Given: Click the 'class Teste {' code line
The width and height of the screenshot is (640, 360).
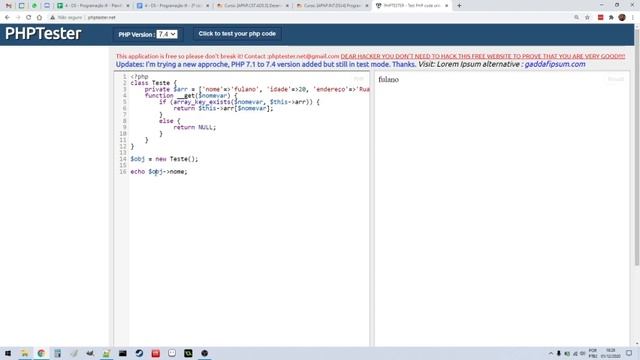Looking at the screenshot, I should (153, 83).
